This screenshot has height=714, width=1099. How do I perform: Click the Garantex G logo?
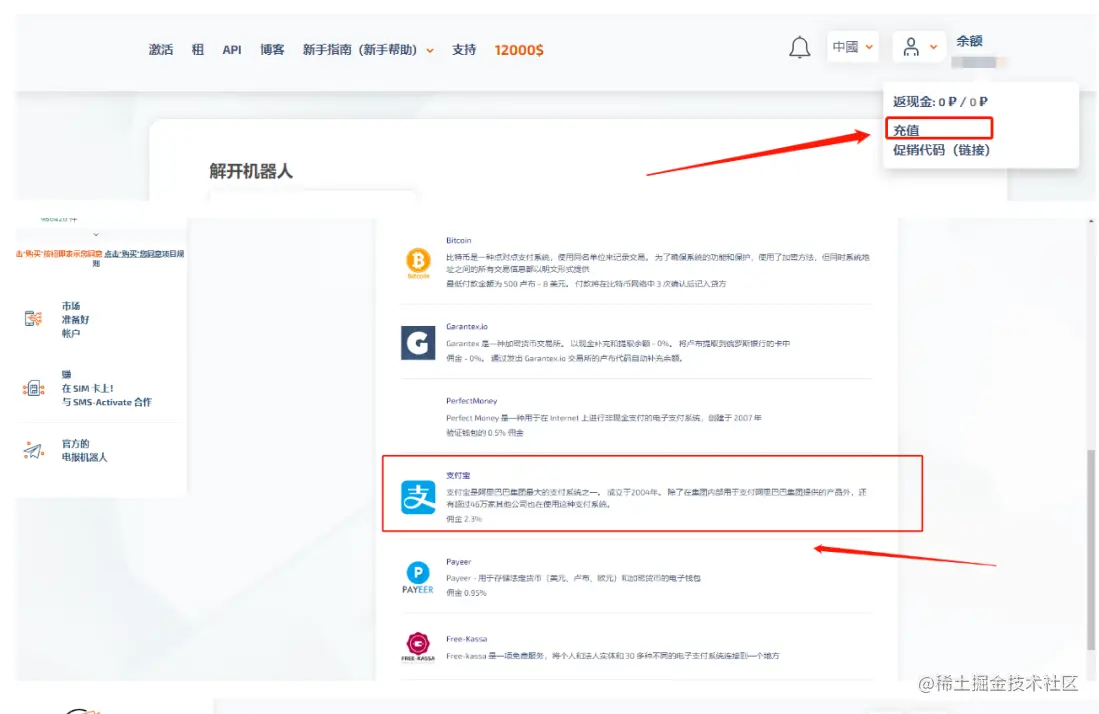click(x=418, y=343)
